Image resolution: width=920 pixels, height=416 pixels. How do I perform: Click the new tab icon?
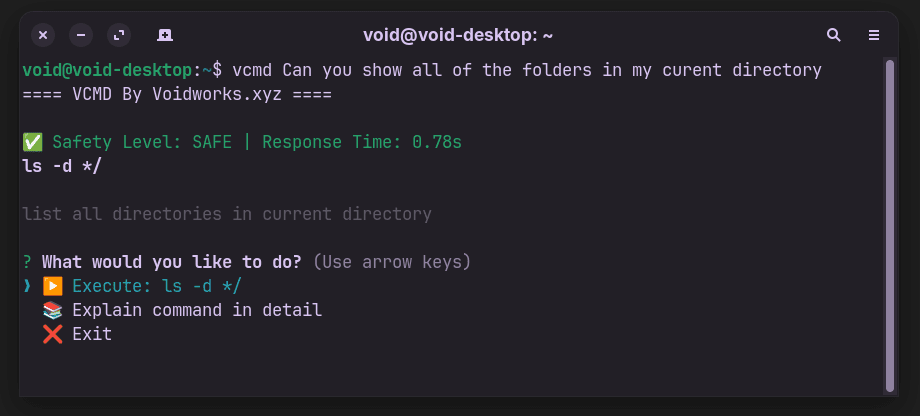[x=165, y=35]
